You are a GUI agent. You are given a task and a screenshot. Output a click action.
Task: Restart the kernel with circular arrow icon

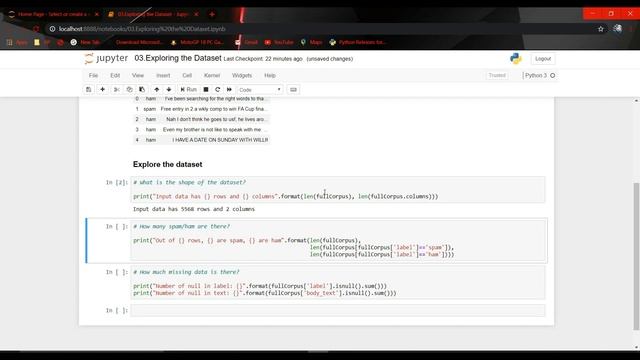pos(218,89)
